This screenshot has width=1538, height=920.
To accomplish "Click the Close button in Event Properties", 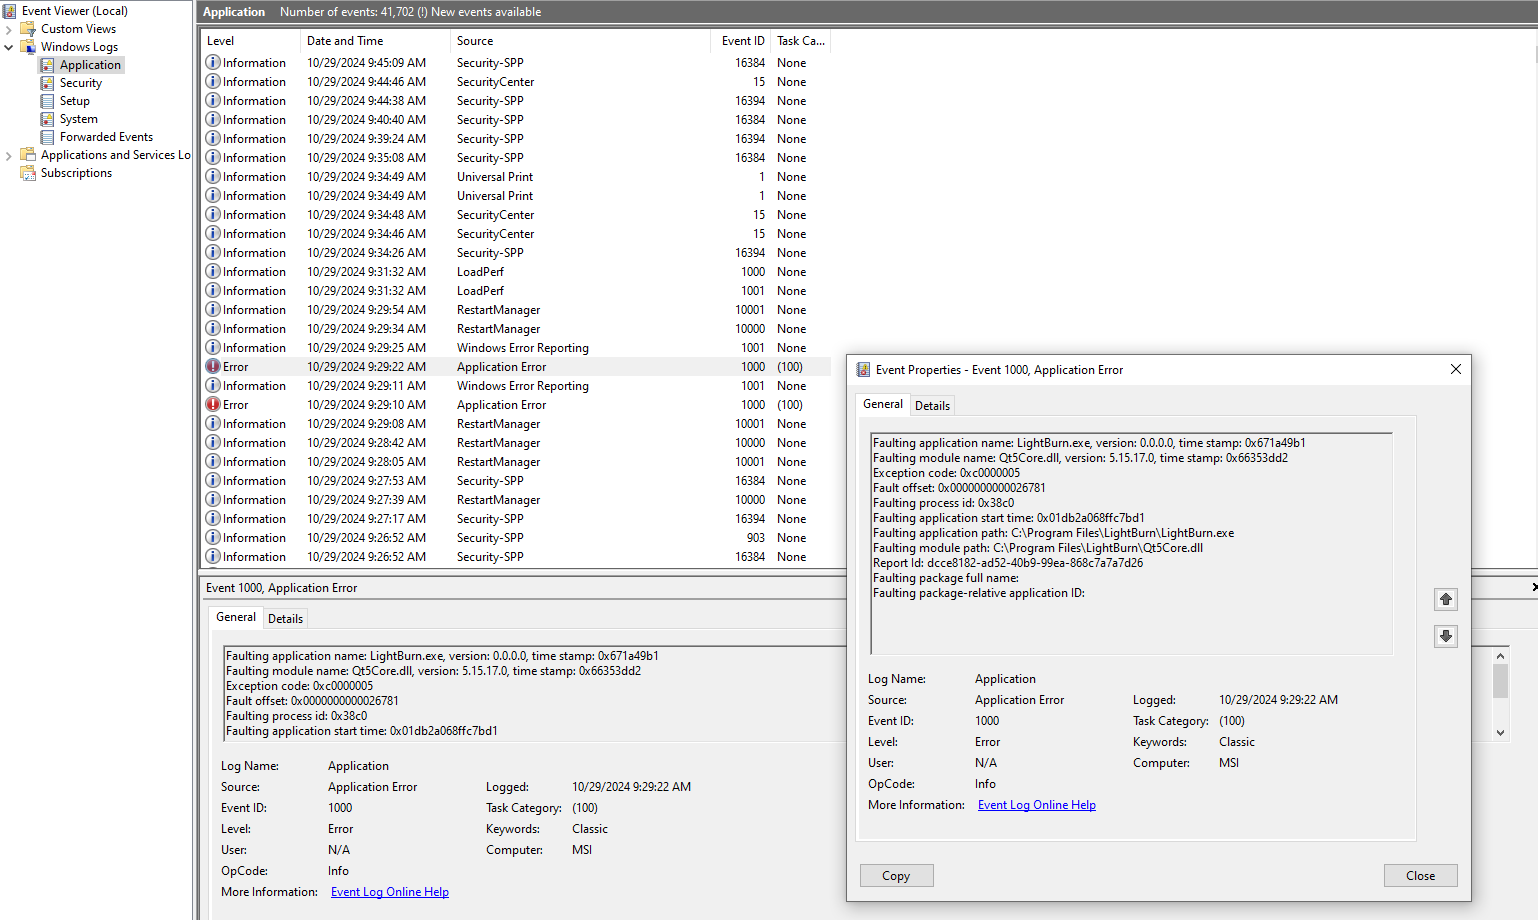I will click(x=1420, y=876).
